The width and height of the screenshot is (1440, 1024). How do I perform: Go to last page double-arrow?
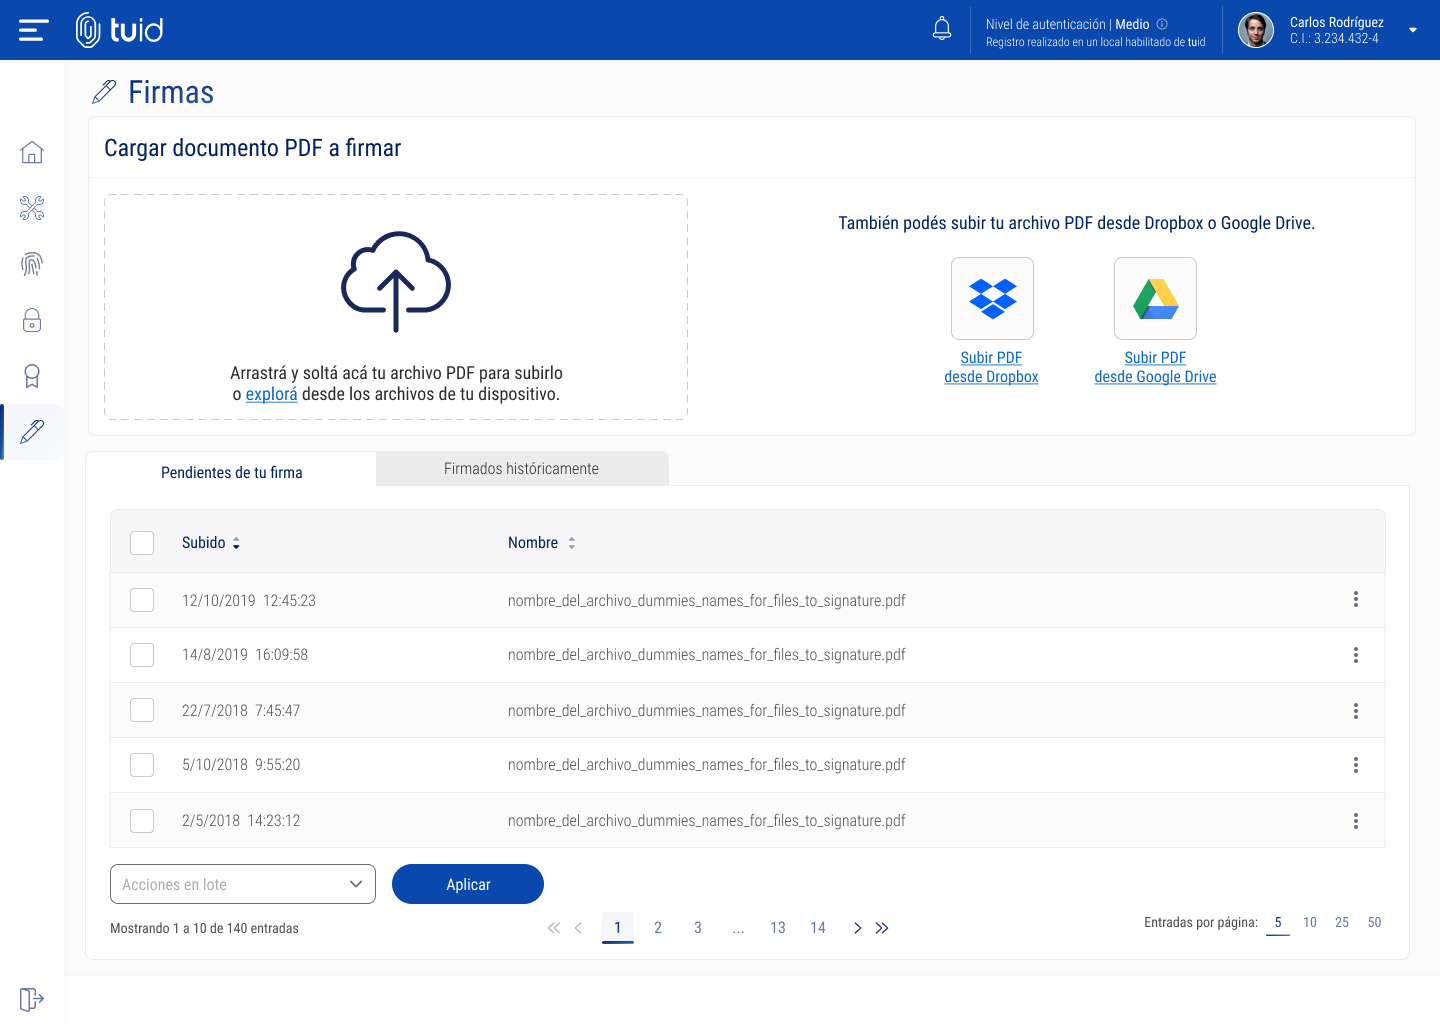882,928
